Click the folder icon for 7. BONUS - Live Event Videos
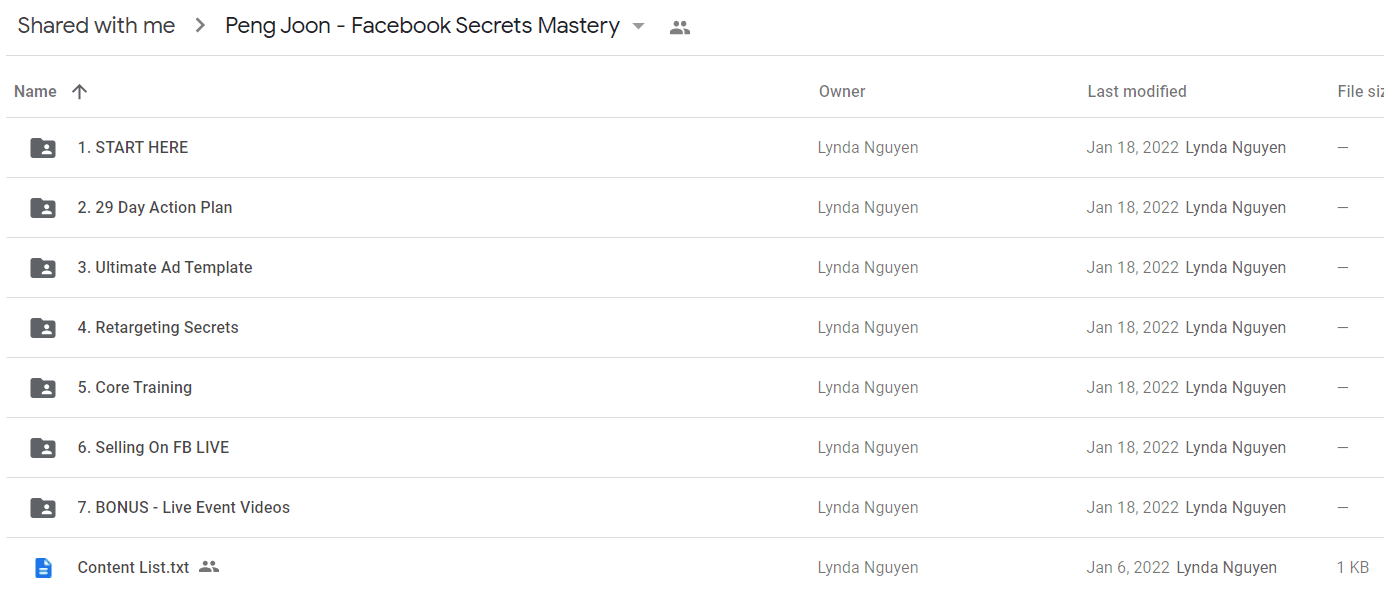The image size is (1384, 593). pos(43,508)
